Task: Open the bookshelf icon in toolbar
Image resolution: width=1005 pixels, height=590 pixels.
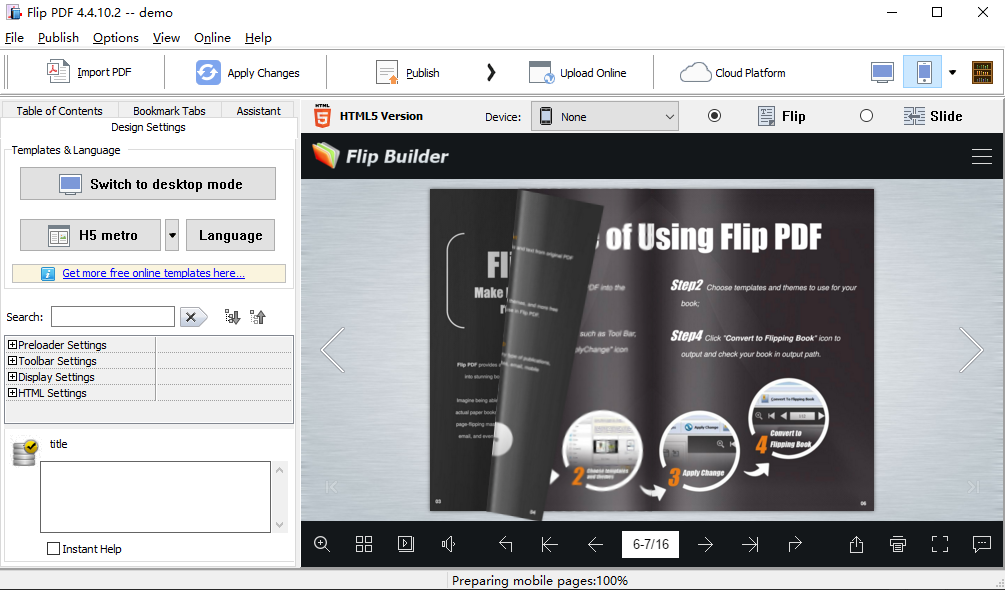Action: [x=982, y=72]
